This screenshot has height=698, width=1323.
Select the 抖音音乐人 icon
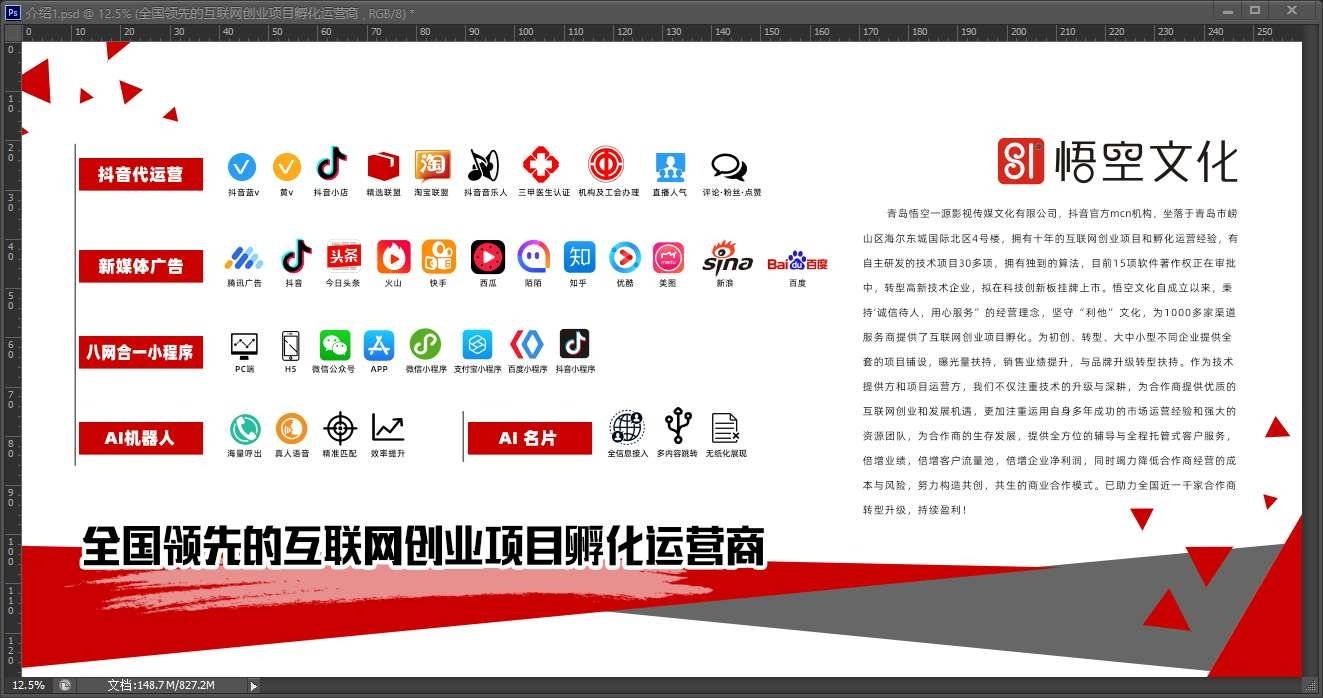tap(484, 165)
